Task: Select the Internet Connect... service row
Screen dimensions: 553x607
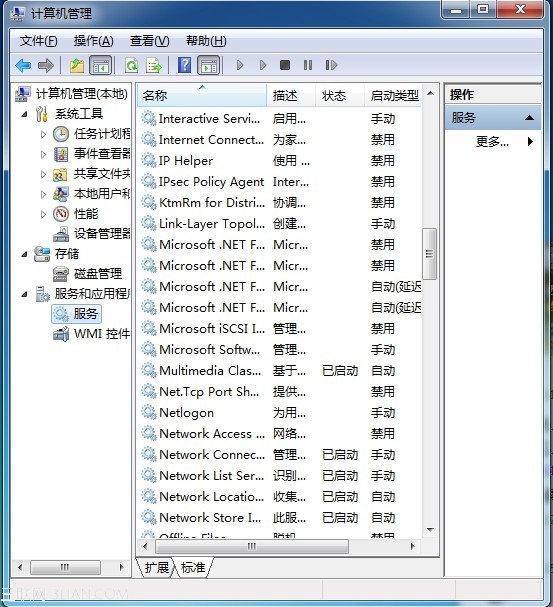Action: click(x=281, y=139)
